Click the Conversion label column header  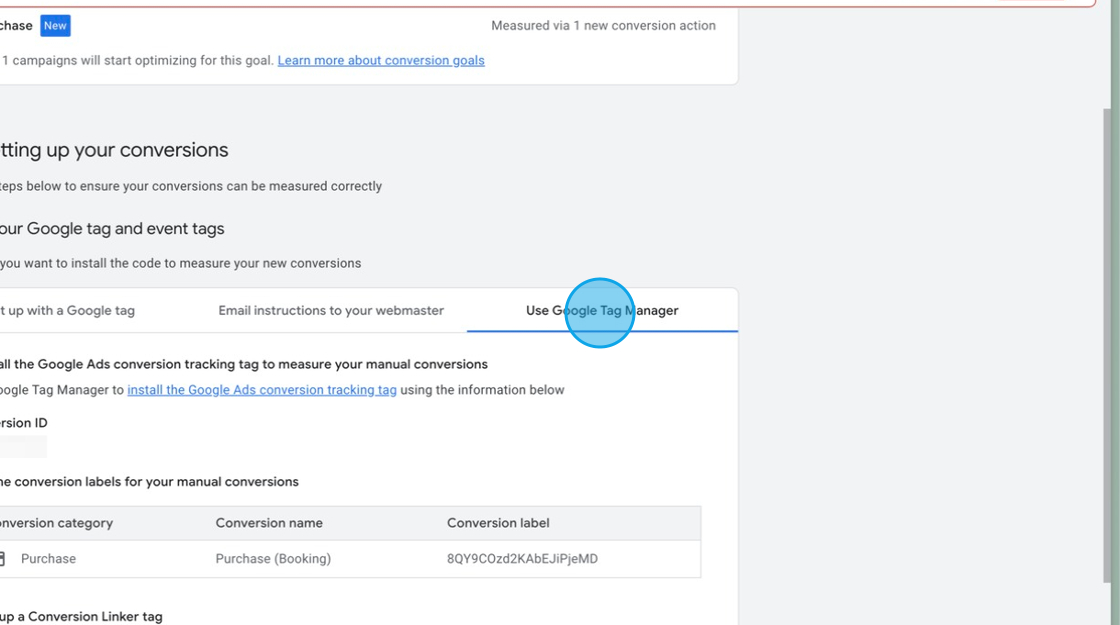(498, 523)
